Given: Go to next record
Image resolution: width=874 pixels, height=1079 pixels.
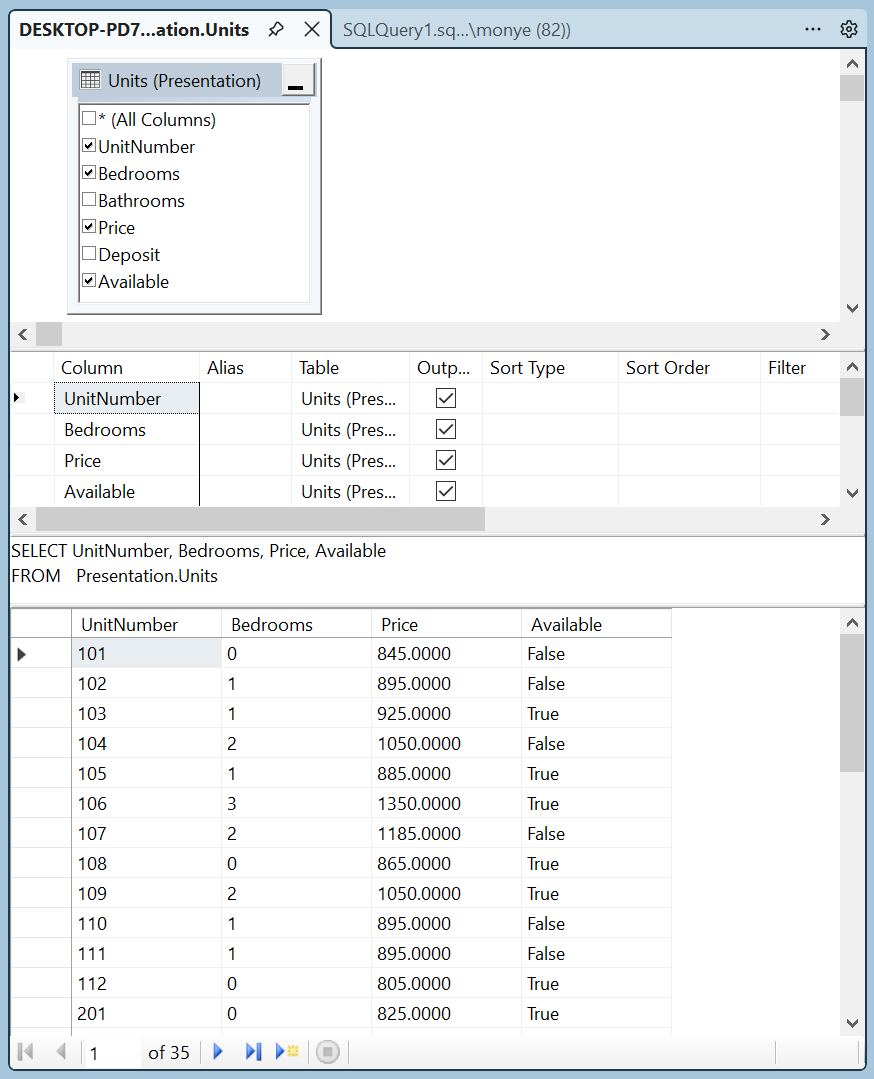Looking at the screenshot, I should point(218,1052).
